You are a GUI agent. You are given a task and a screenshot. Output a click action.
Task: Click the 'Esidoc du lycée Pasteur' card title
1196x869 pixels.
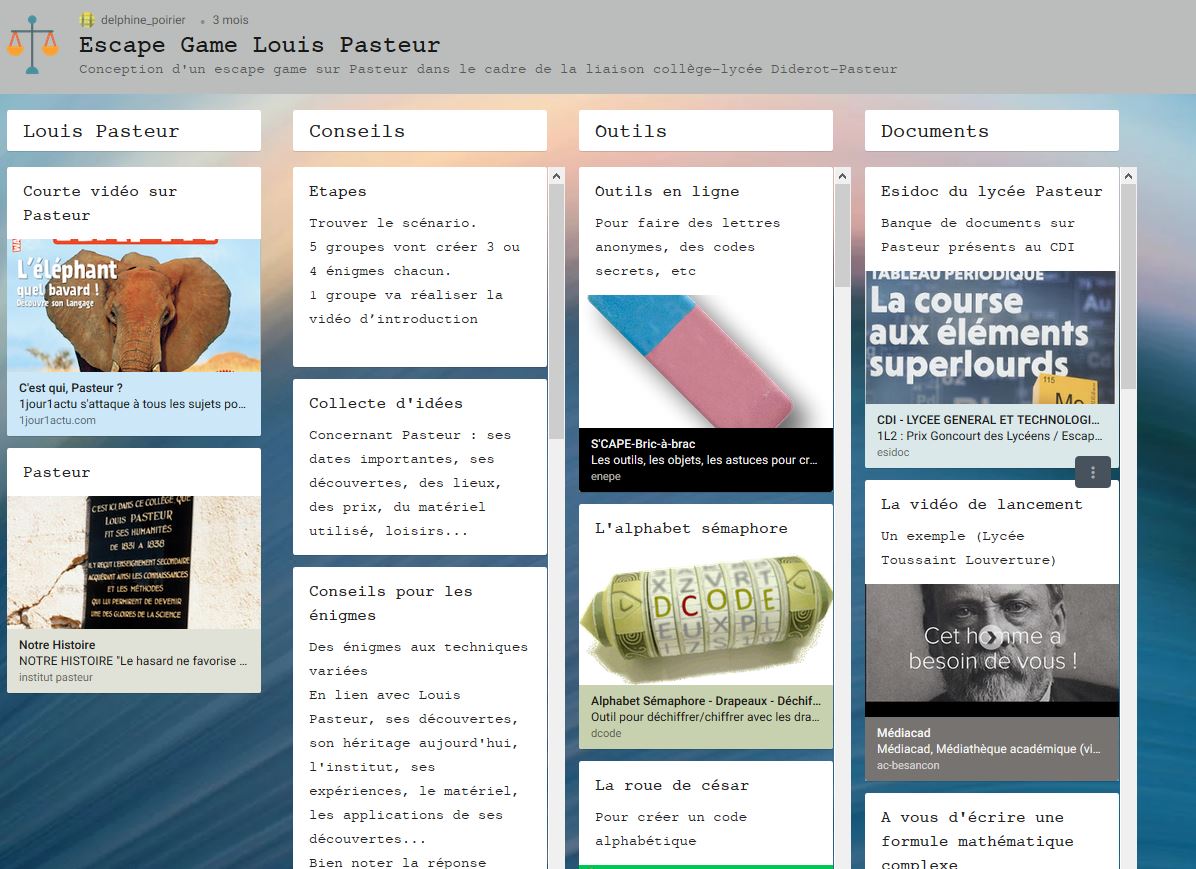(992, 192)
